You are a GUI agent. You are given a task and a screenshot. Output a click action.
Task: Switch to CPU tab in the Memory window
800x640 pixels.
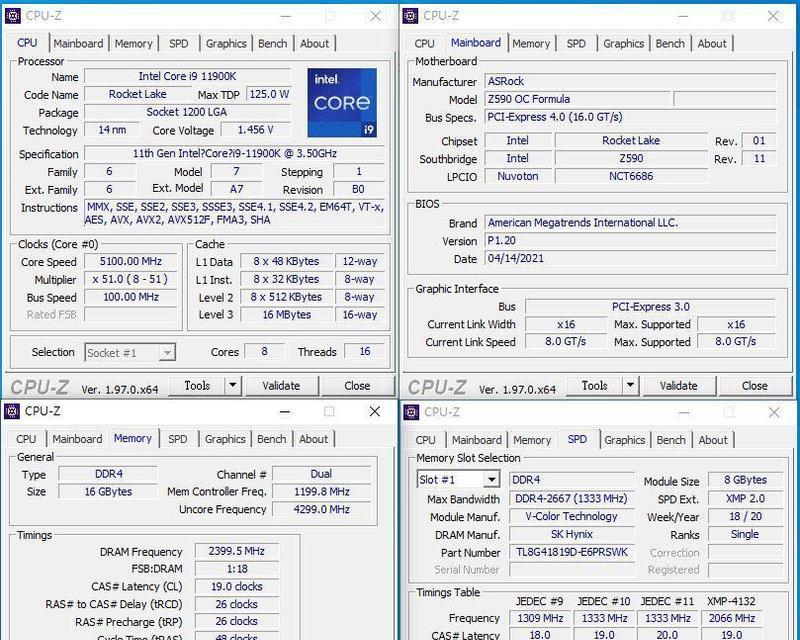click(x=26, y=439)
